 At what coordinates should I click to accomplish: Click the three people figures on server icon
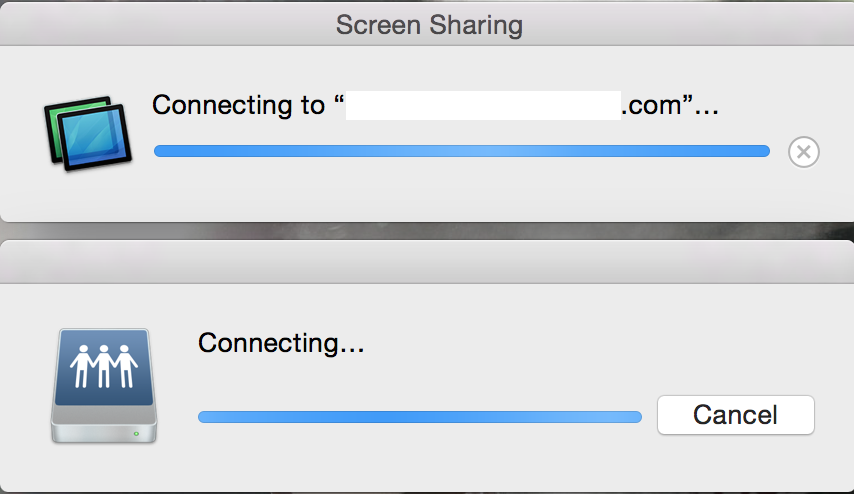pyautogui.click(x=103, y=366)
